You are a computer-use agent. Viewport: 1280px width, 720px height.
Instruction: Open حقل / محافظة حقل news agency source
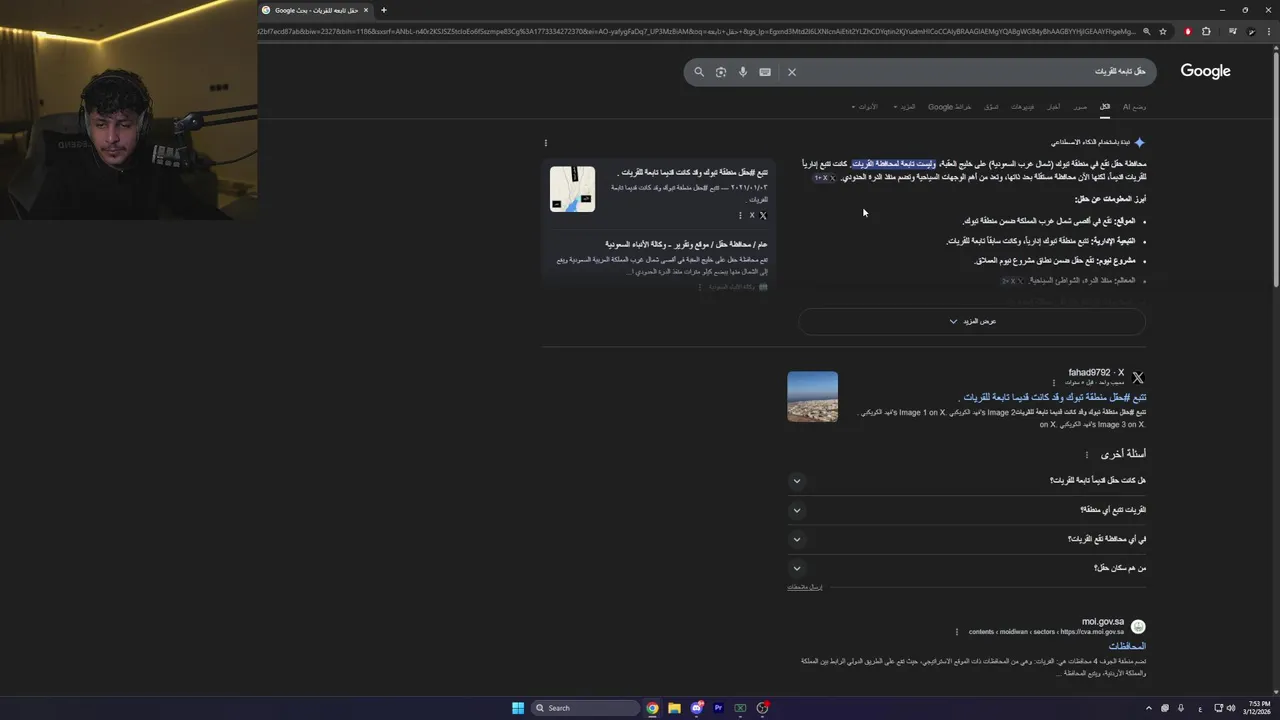tap(686, 244)
